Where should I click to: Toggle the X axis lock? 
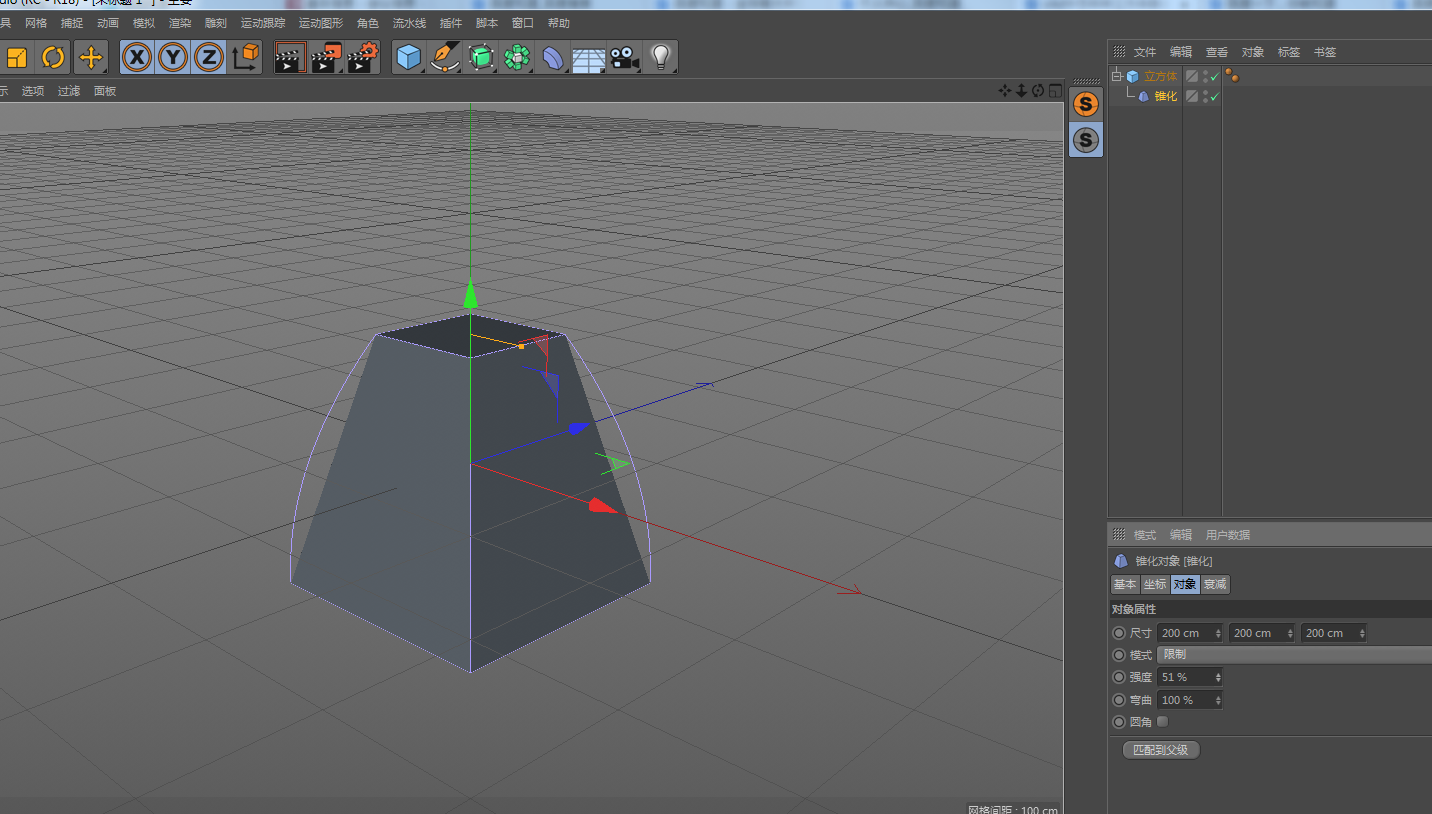click(137, 58)
